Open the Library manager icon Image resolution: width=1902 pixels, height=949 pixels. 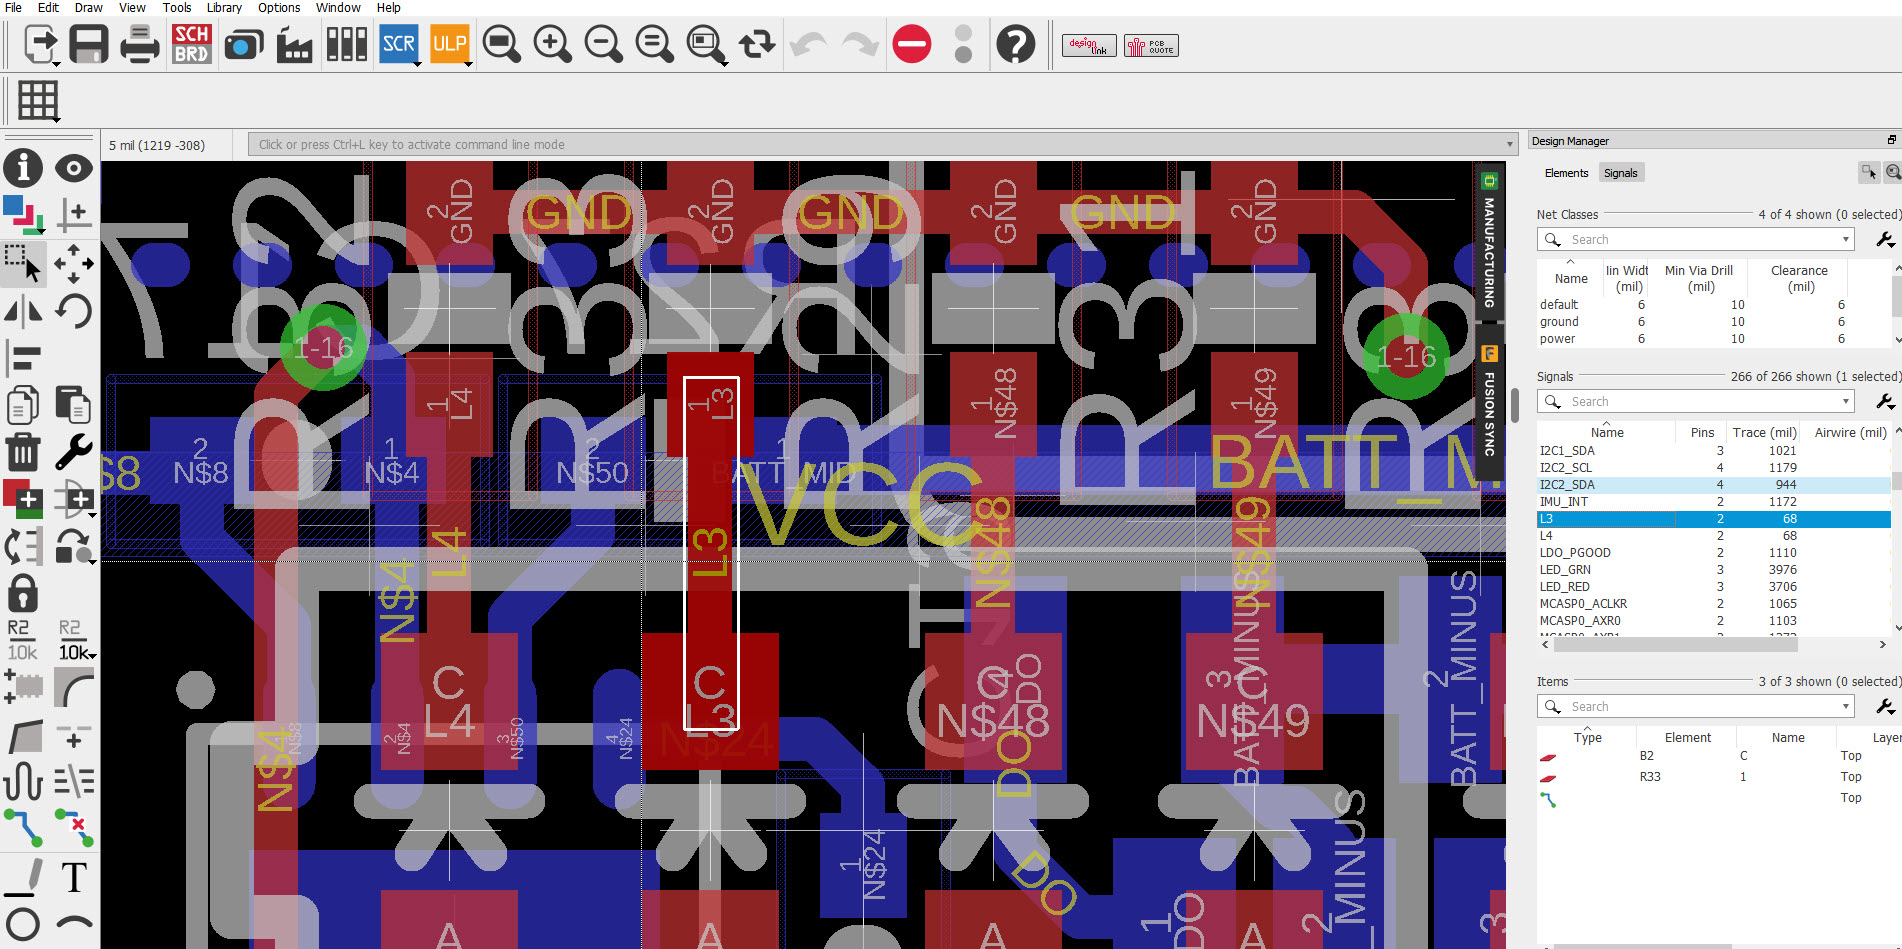(x=346, y=44)
